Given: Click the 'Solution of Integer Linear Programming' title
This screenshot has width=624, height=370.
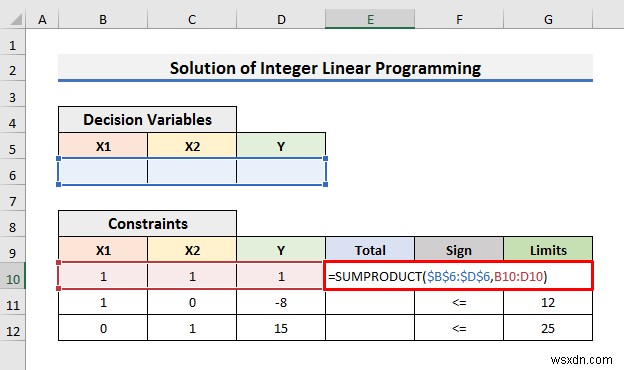Looking at the screenshot, I should (x=326, y=68).
